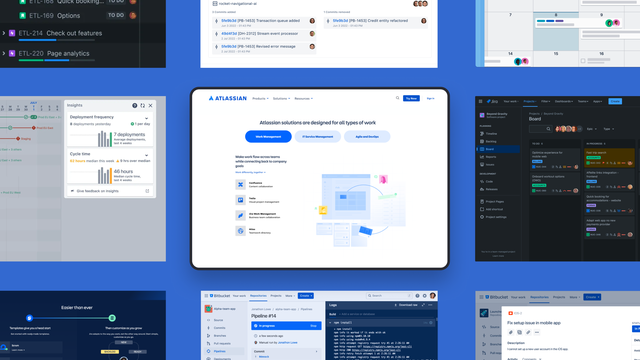Expand the ETL-214 Check out features row
The image size is (640, 360).
[x=4, y=33]
